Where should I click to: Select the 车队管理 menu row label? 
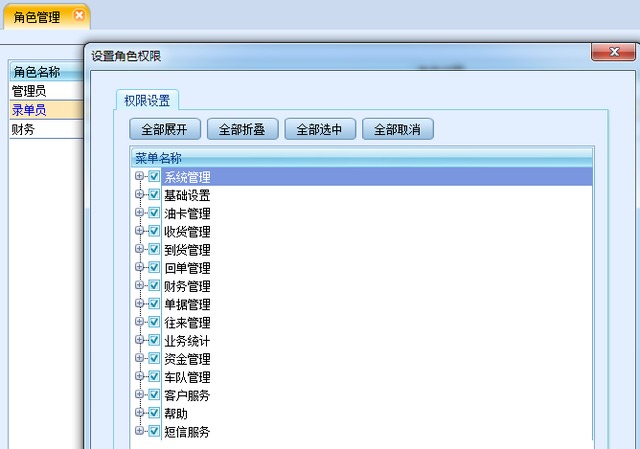pos(187,377)
